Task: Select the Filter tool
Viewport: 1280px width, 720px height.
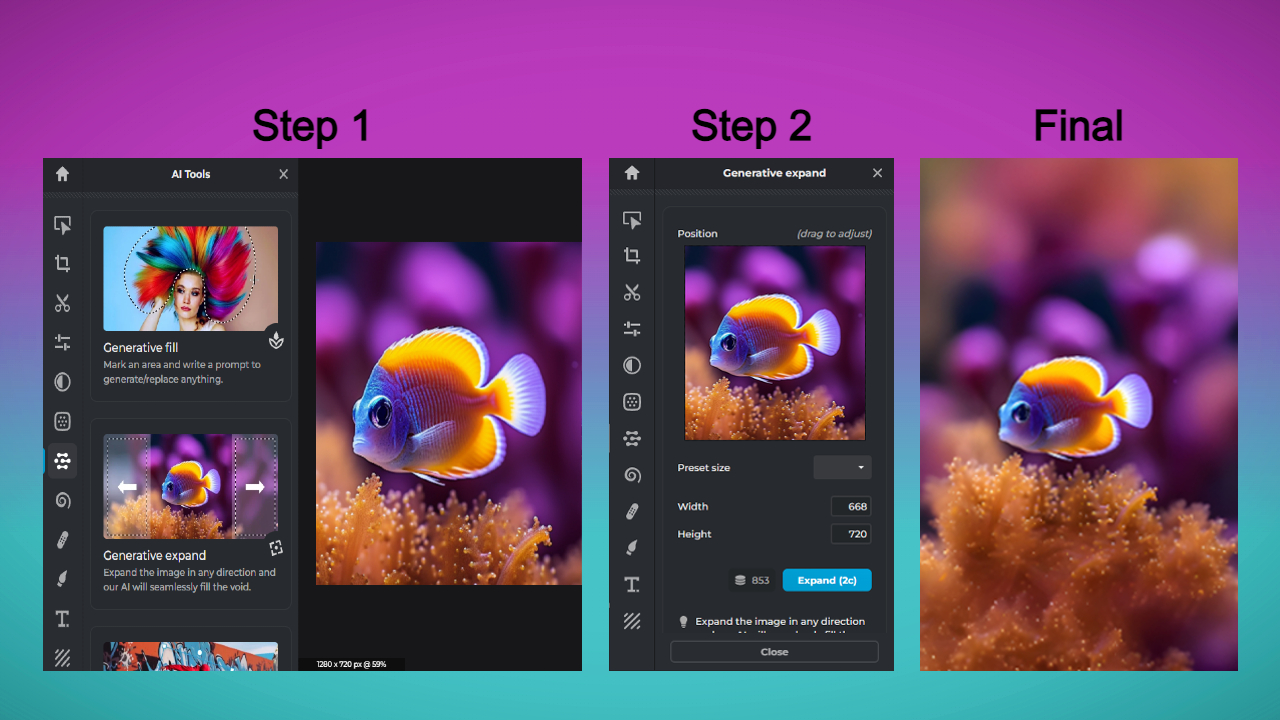Action: pyautogui.click(x=62, y=381)
